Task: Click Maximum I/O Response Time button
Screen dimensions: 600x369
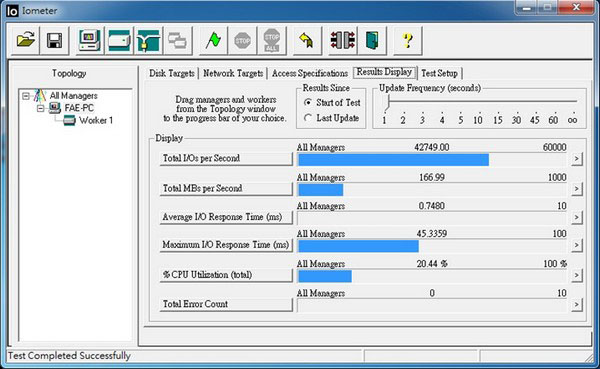Action: click(x=226, y=245)
